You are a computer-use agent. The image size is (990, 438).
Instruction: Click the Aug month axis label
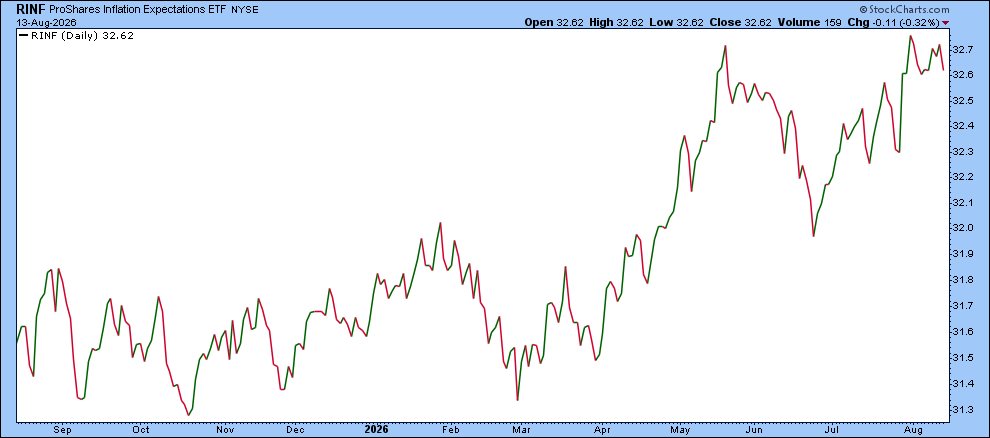(911, 430)
